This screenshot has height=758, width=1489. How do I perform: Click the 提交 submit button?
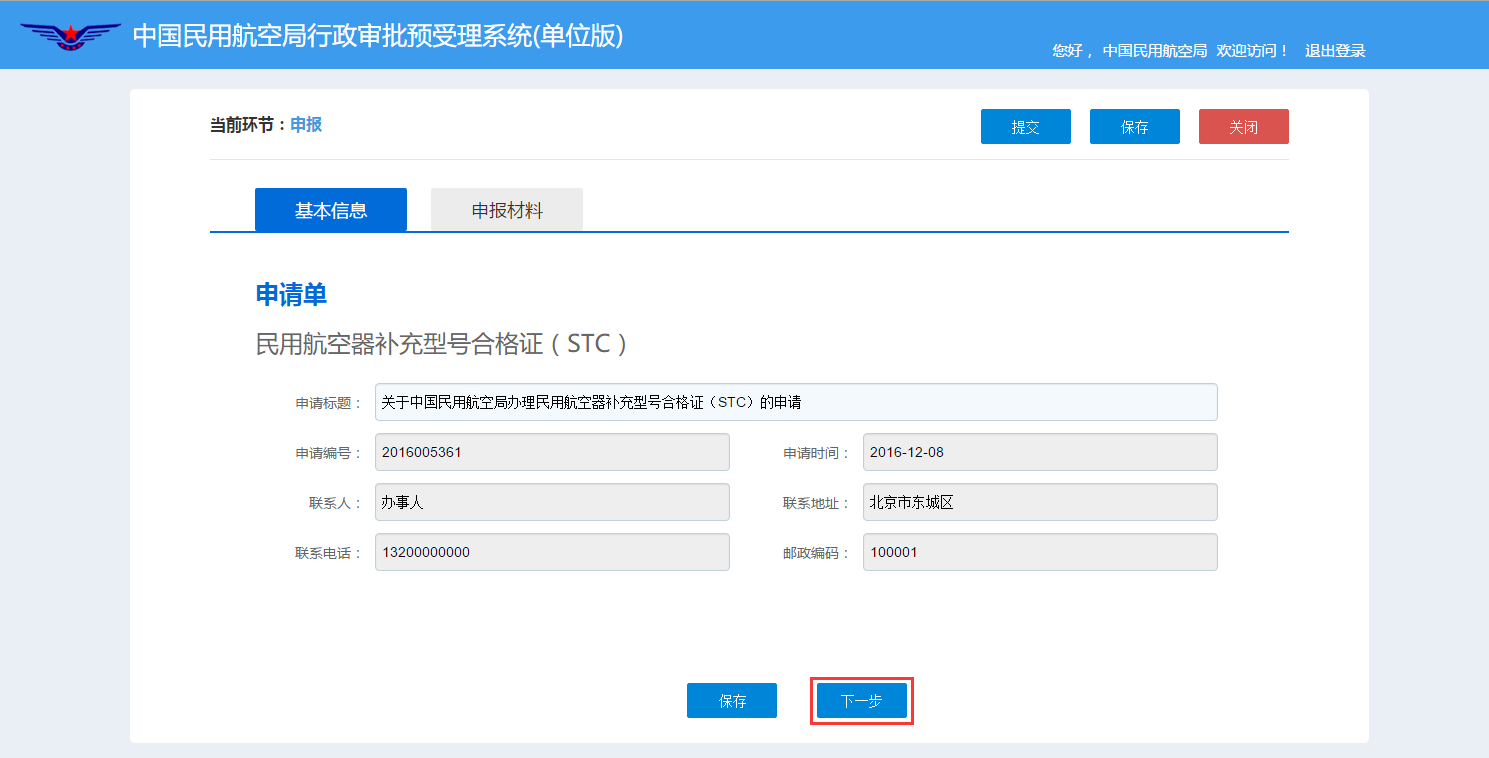(x=1026, y=127)
